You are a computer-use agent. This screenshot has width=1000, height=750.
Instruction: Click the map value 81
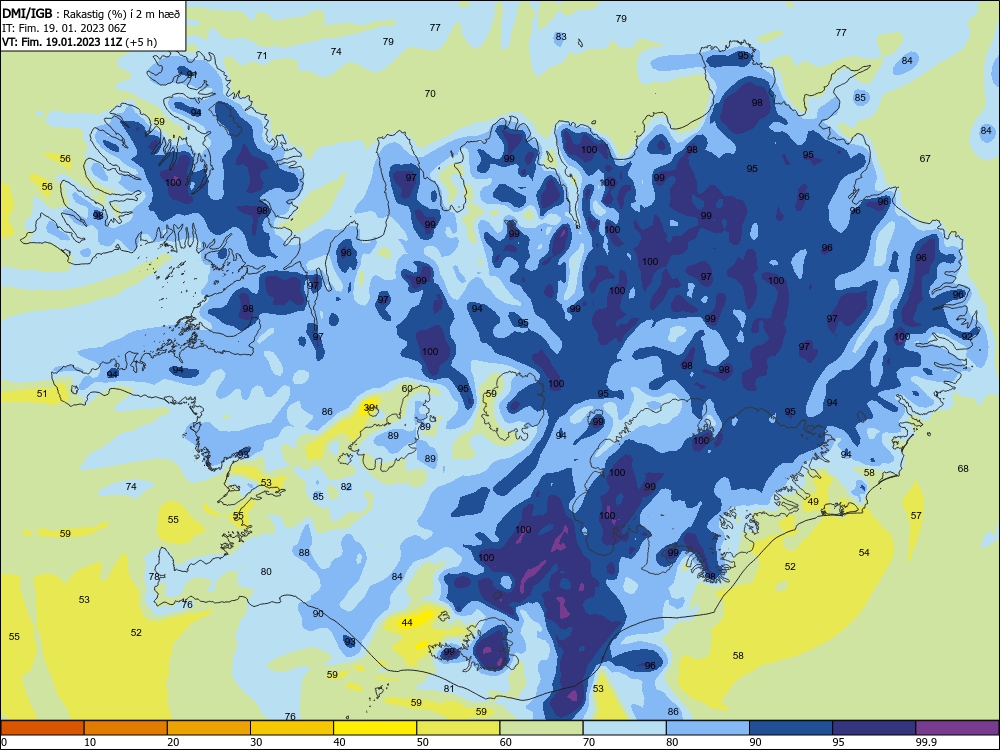[449, 688]
